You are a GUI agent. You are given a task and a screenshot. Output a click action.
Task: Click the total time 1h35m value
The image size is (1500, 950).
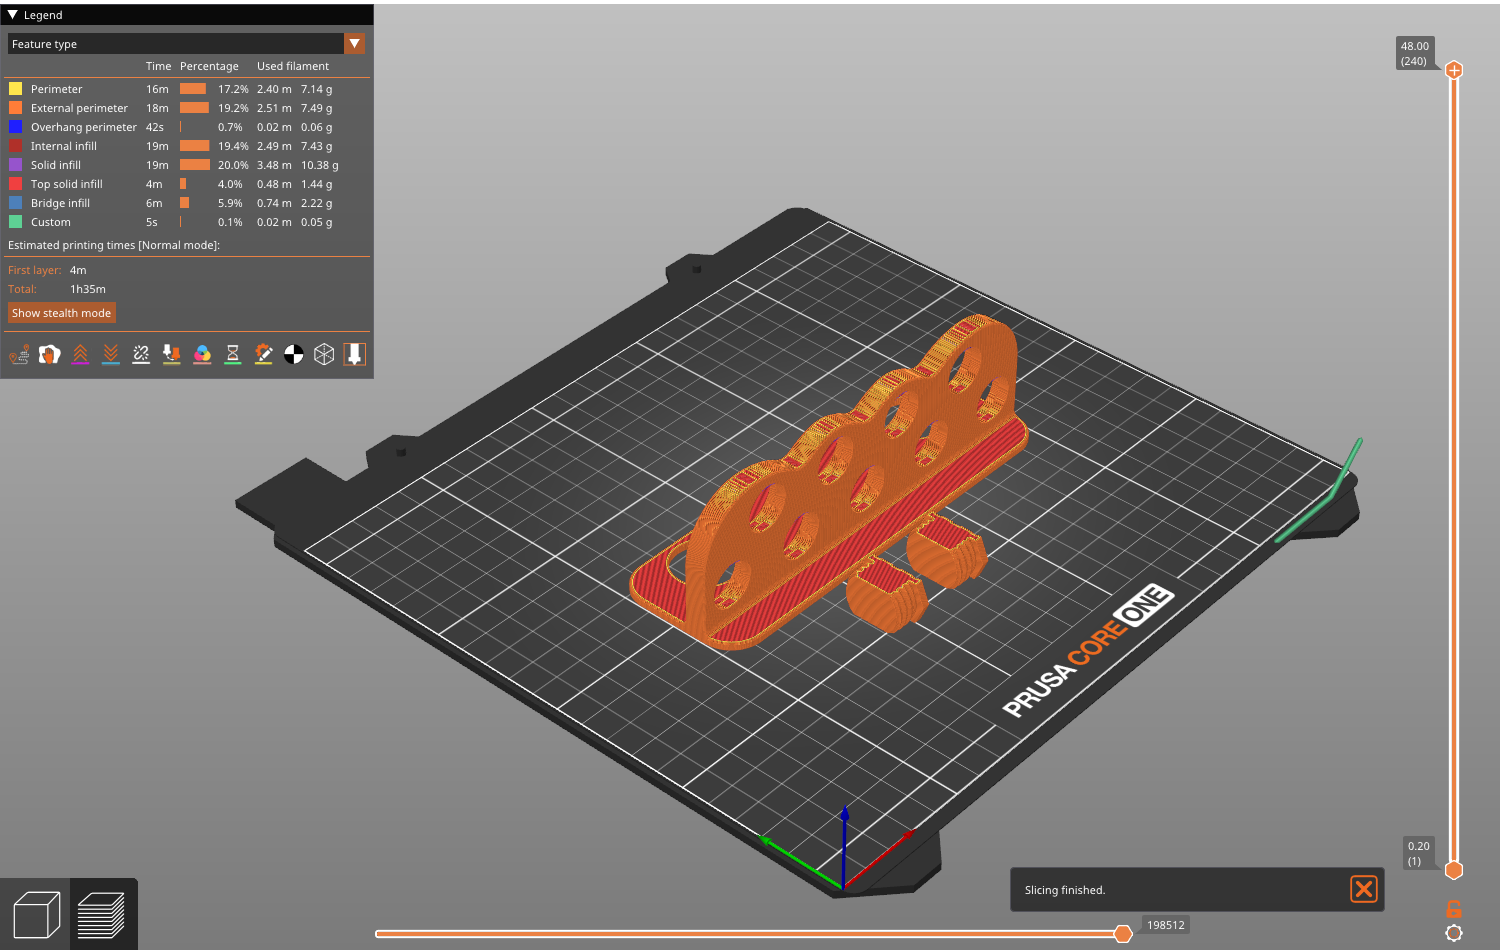[x=88, y=289]
